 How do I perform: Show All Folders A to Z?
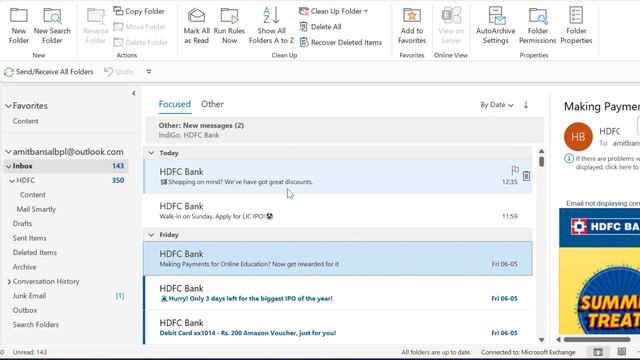pos(271,26)
